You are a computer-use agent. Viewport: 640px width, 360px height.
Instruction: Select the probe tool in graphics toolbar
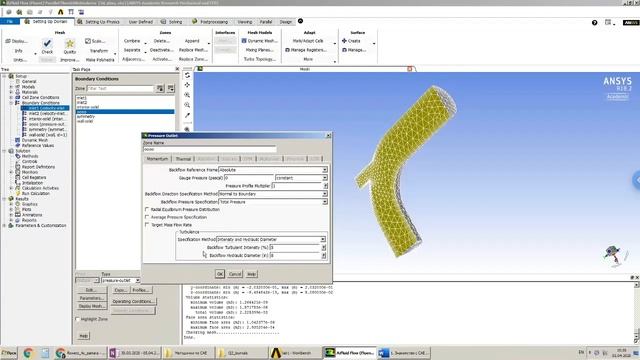click(x=187, y=116)
